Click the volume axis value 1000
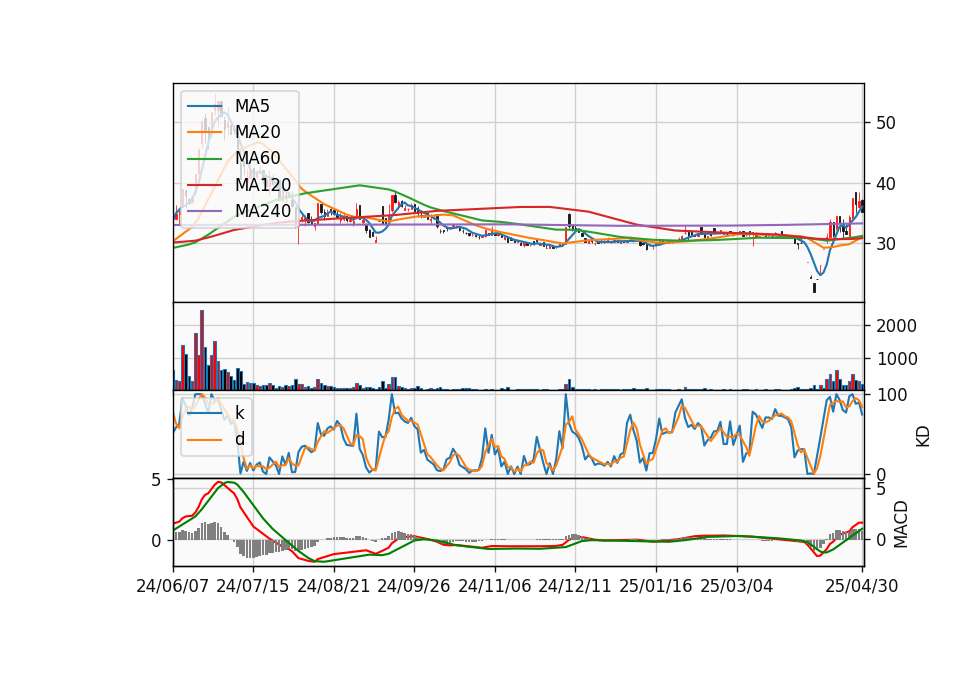960x690 pixels. tap(896, 359)
